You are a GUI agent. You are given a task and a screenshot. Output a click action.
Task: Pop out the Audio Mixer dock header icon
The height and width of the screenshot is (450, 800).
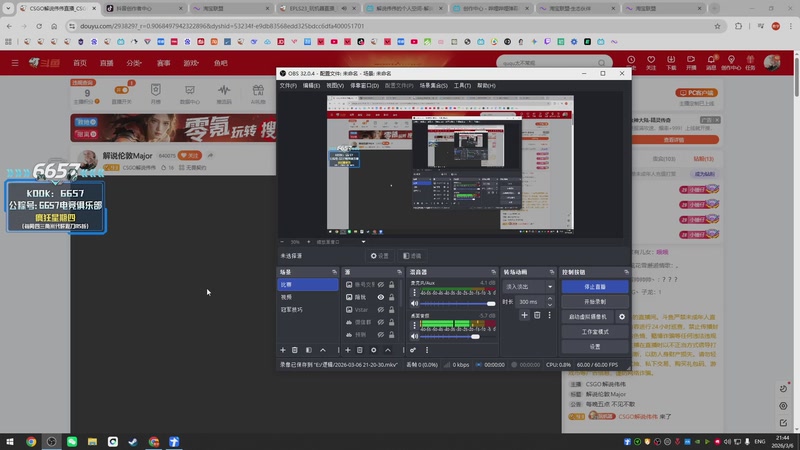click(x=493, y=272)
